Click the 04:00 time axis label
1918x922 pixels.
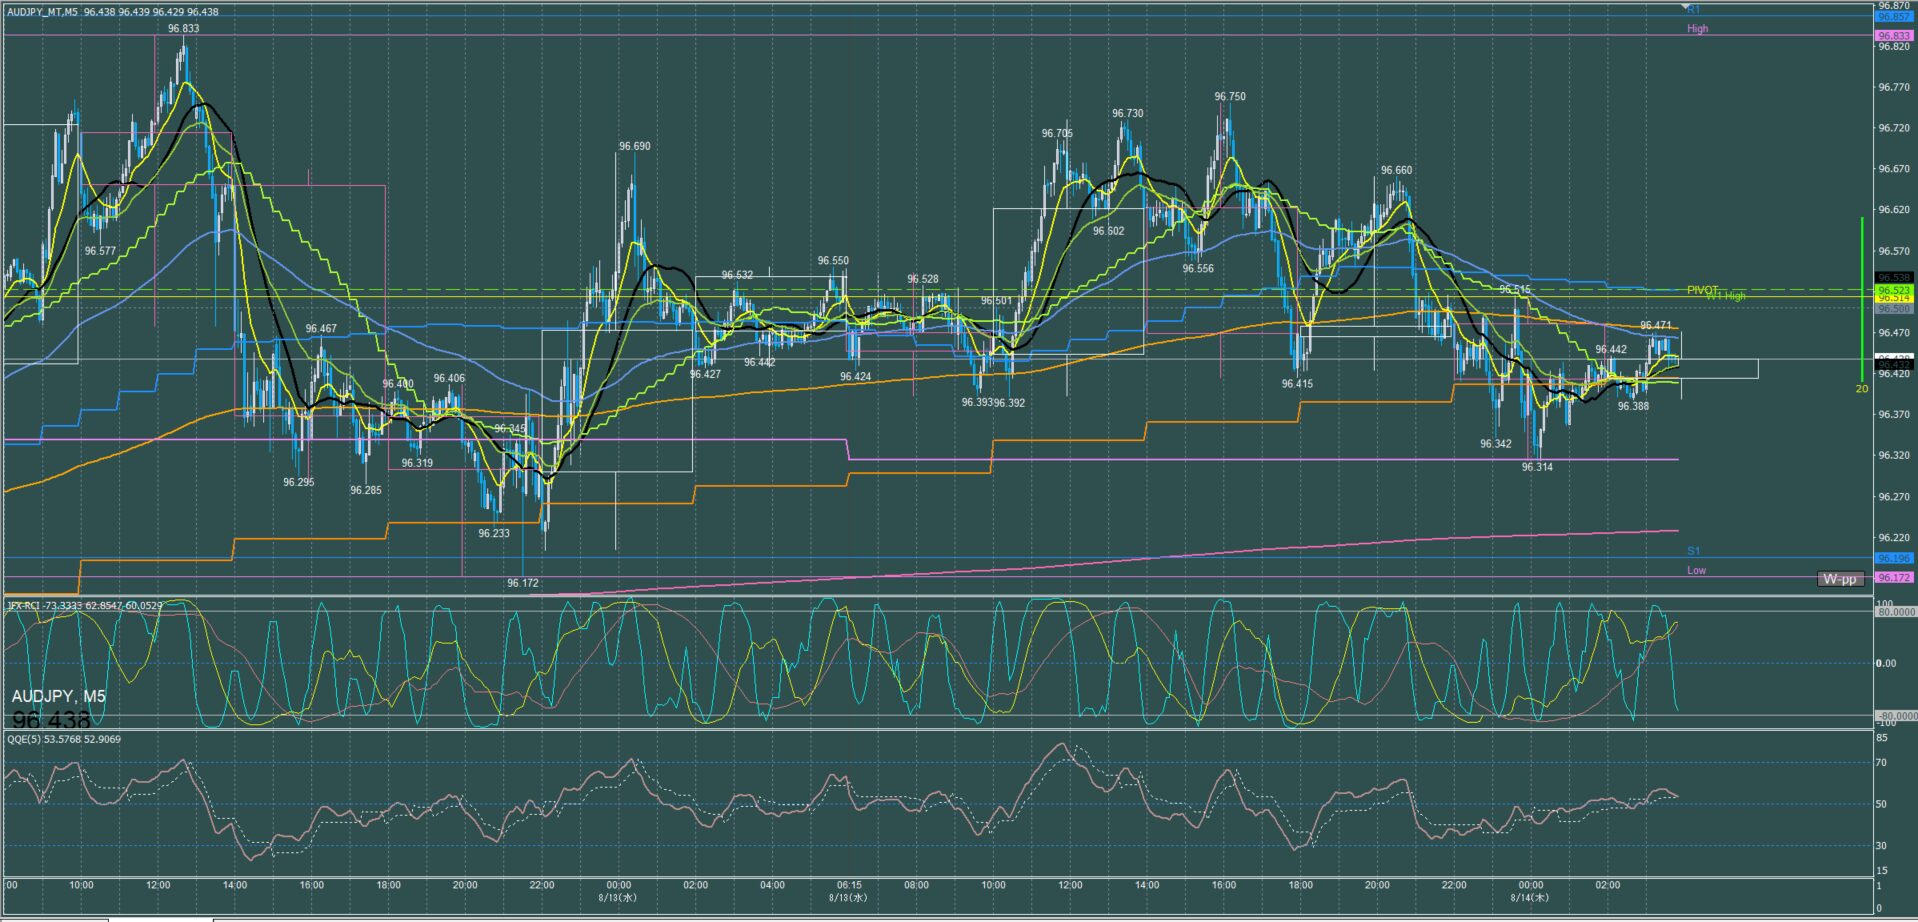[772, 885]
